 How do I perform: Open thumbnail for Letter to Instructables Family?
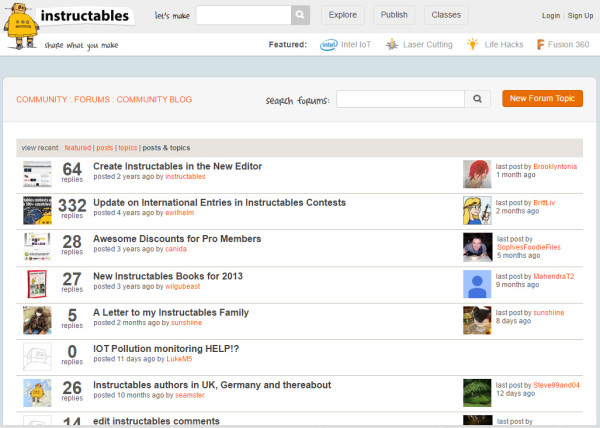point(37,320)
